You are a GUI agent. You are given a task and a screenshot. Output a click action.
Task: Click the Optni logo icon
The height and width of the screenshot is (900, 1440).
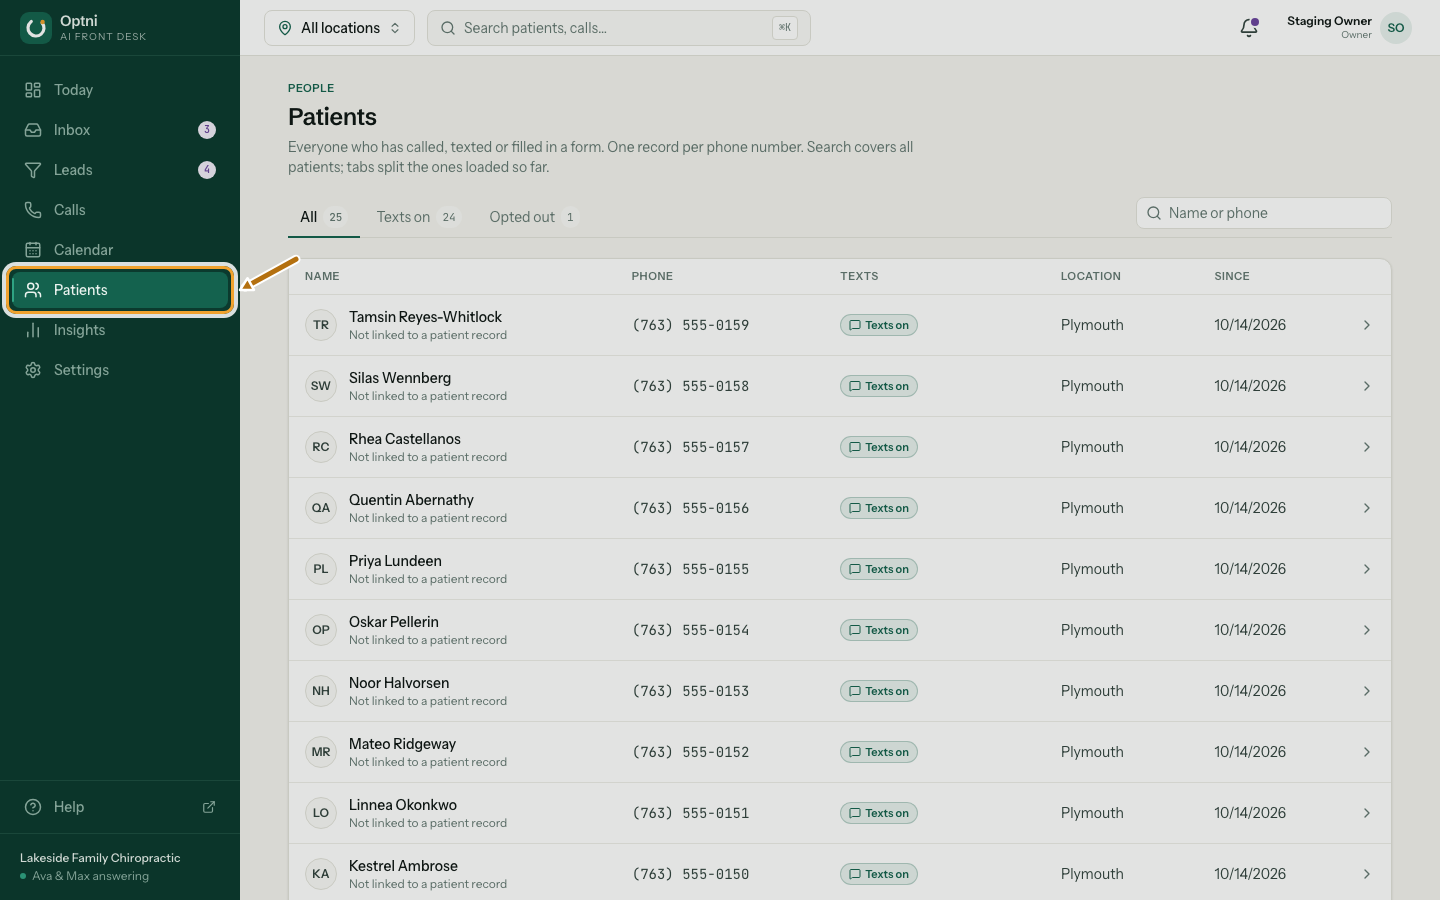coord(36,28)
